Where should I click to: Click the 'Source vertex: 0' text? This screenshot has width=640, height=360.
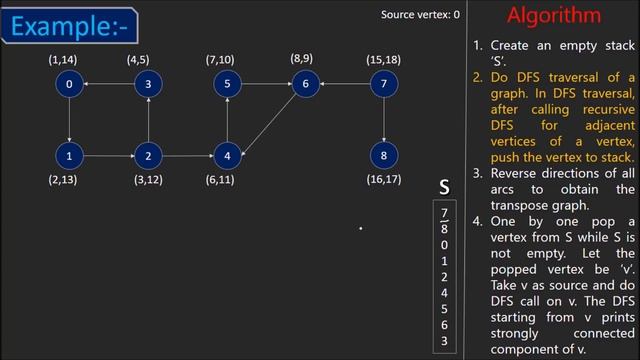[420, 15]
